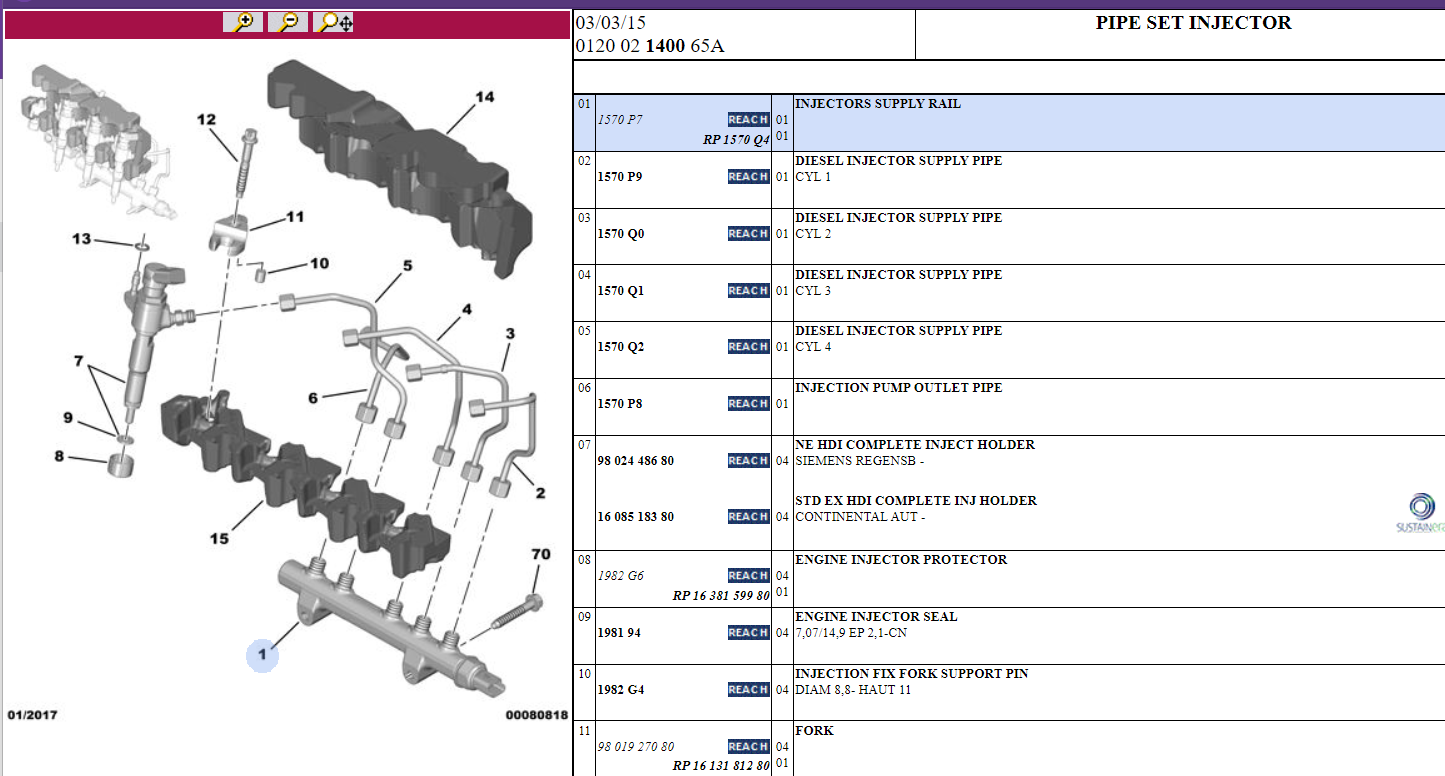Viewport: 1445px width, 776px height.
Task: Select callout 13 on the diagram
Action: pos(81,239)
